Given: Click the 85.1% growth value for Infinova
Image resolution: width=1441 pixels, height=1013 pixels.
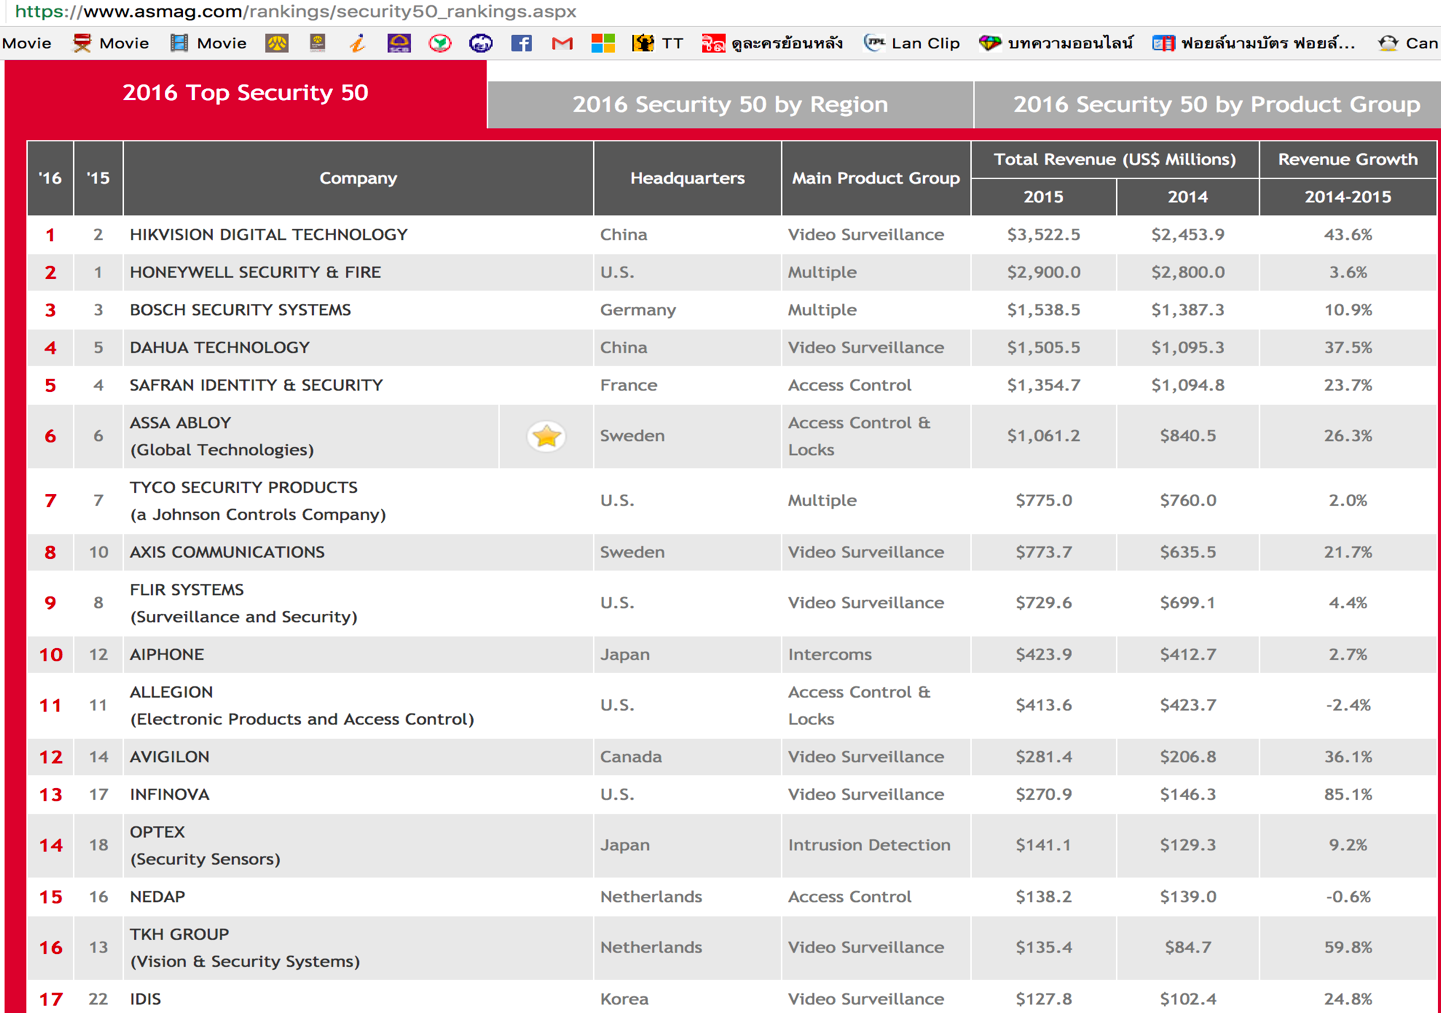Looking at the screenshot, I should [1348, 795].
